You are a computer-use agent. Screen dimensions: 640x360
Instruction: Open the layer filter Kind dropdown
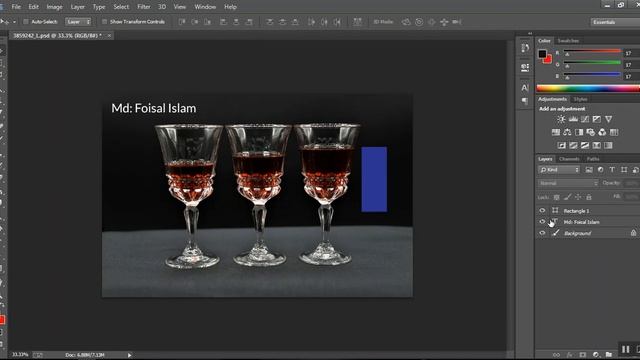coord(559,170)
